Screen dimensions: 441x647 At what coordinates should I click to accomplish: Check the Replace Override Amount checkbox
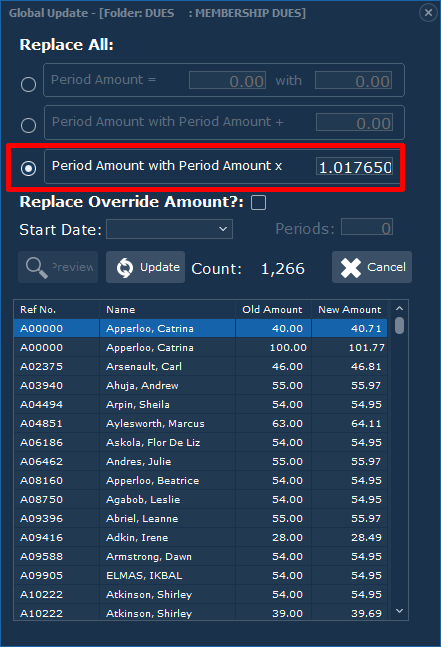point(259,203)
